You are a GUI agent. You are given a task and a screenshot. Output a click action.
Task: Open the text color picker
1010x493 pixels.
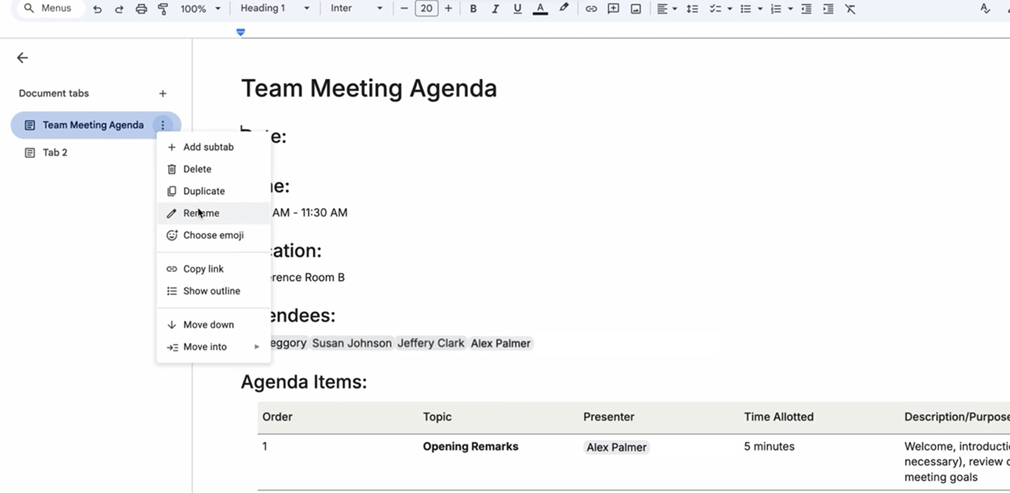tap(540, 9)
